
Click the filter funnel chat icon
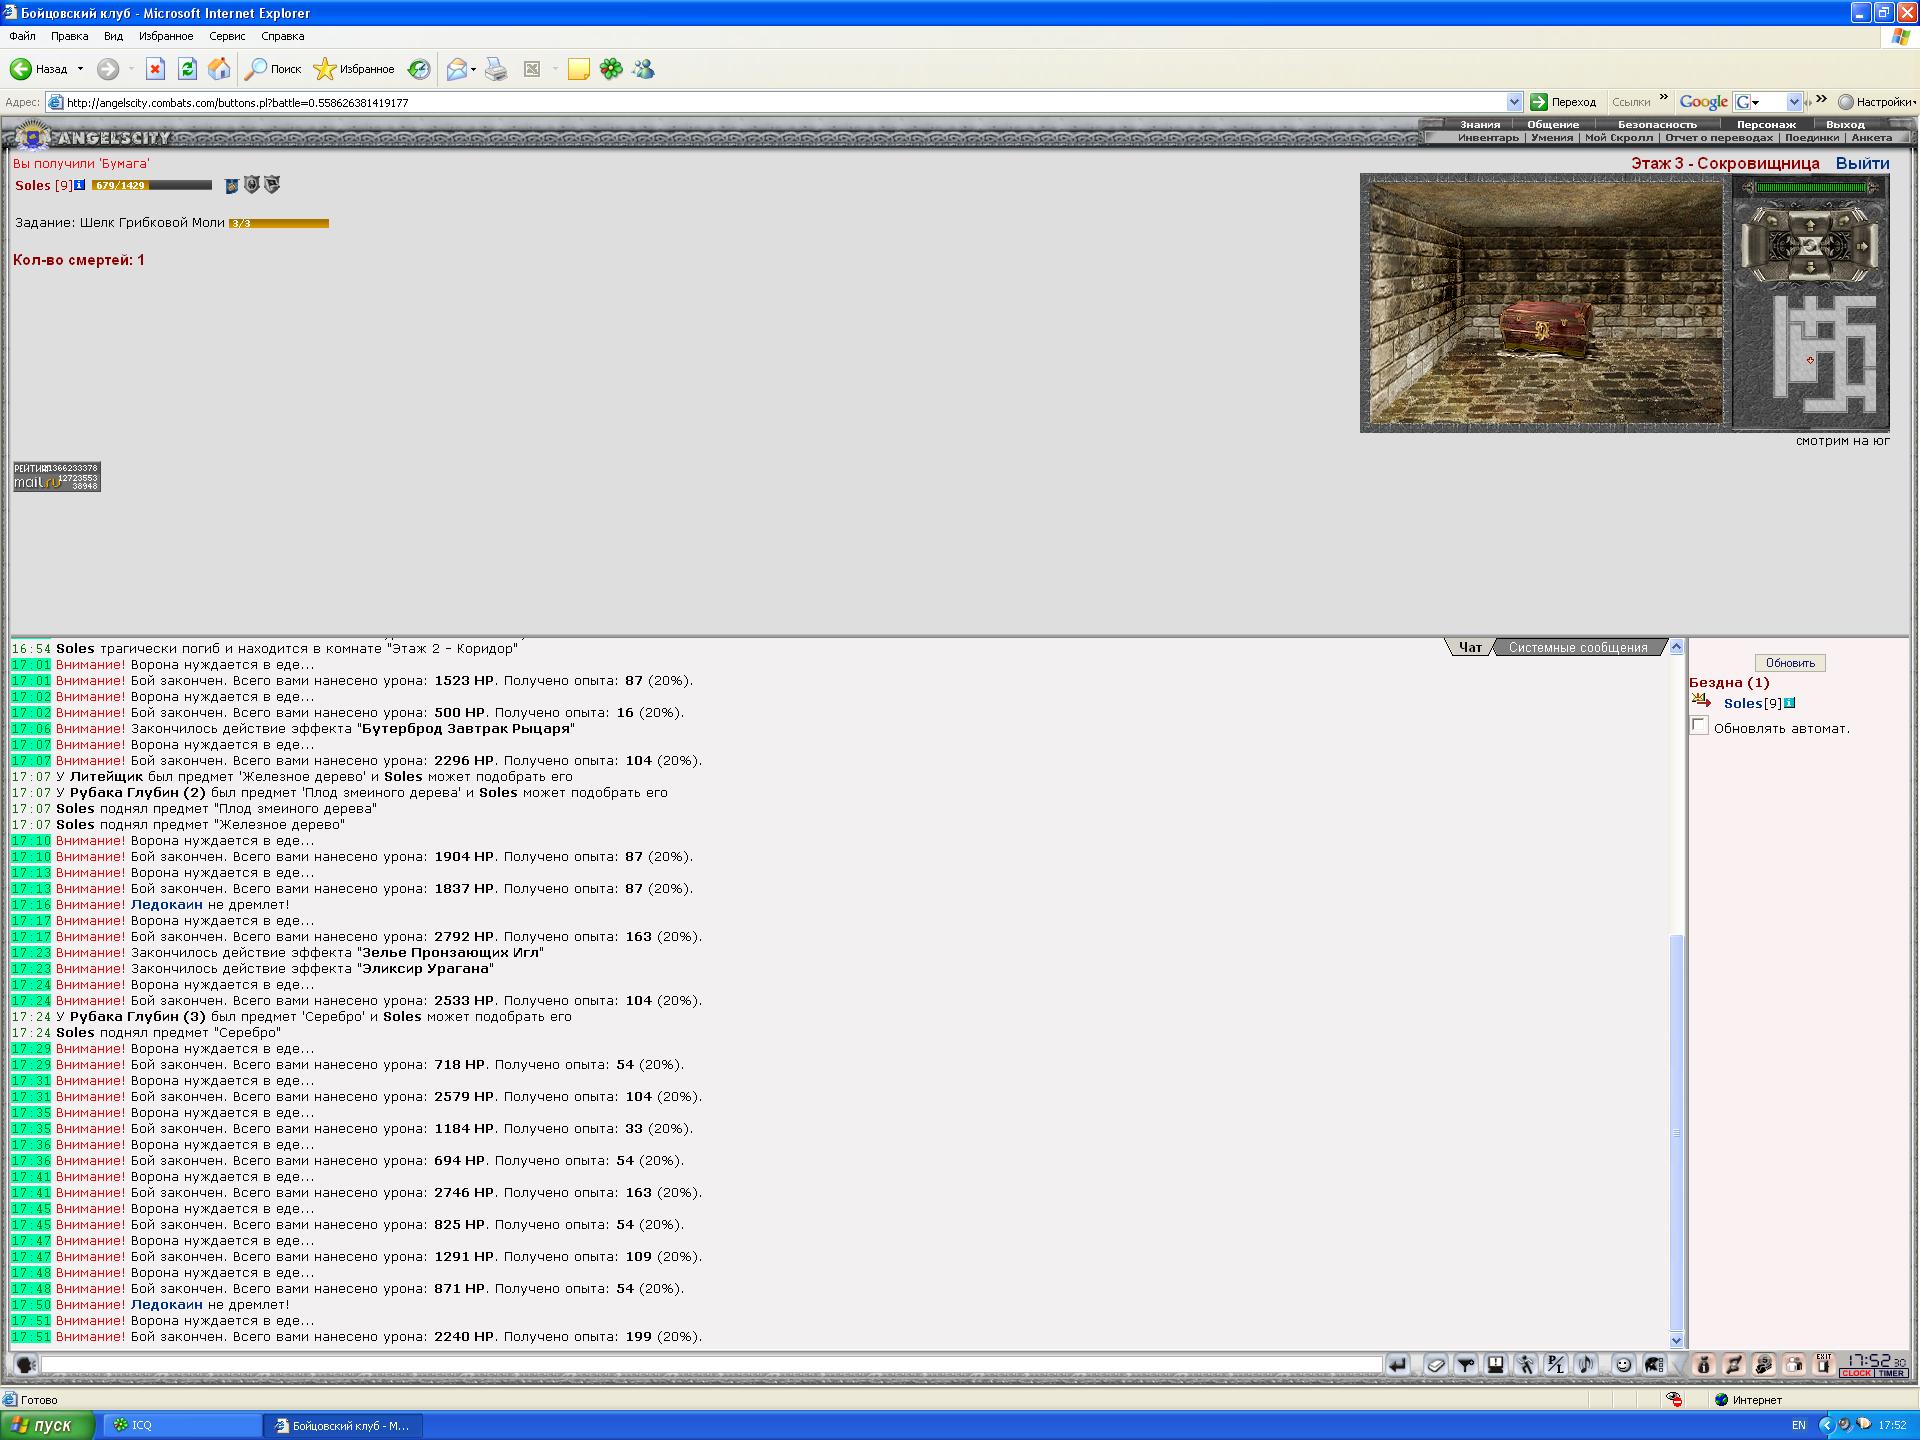[1466, 1364]
